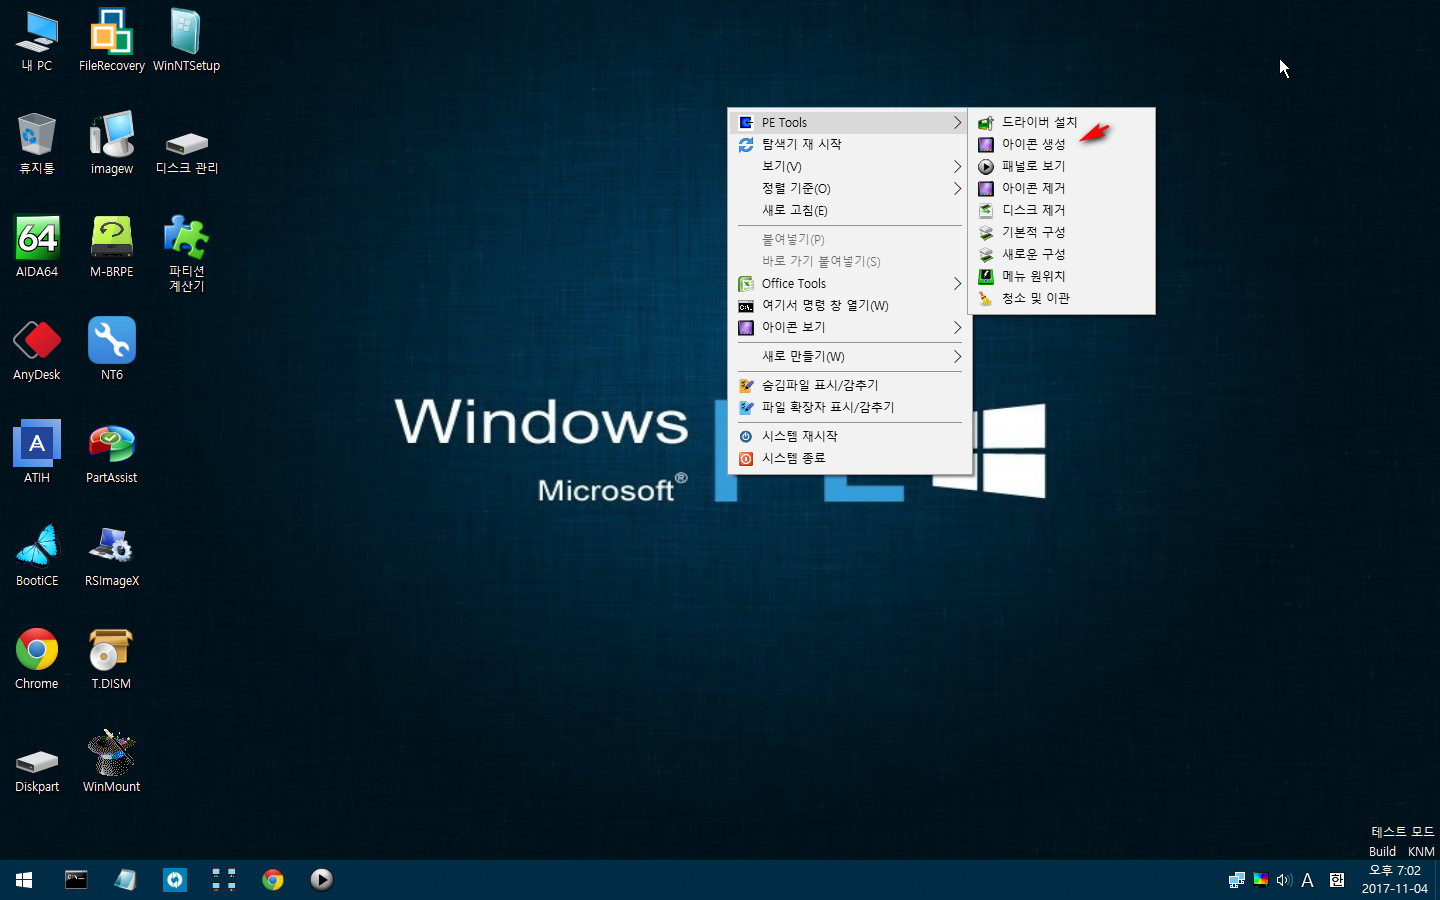Select the BootiCE desktop icon
The image size is (1440, 900).
point(37,556)
